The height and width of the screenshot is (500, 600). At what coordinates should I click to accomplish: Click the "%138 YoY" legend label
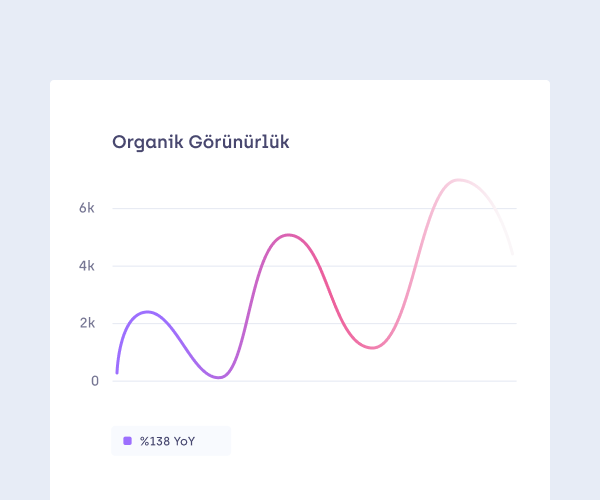point(167,440)
